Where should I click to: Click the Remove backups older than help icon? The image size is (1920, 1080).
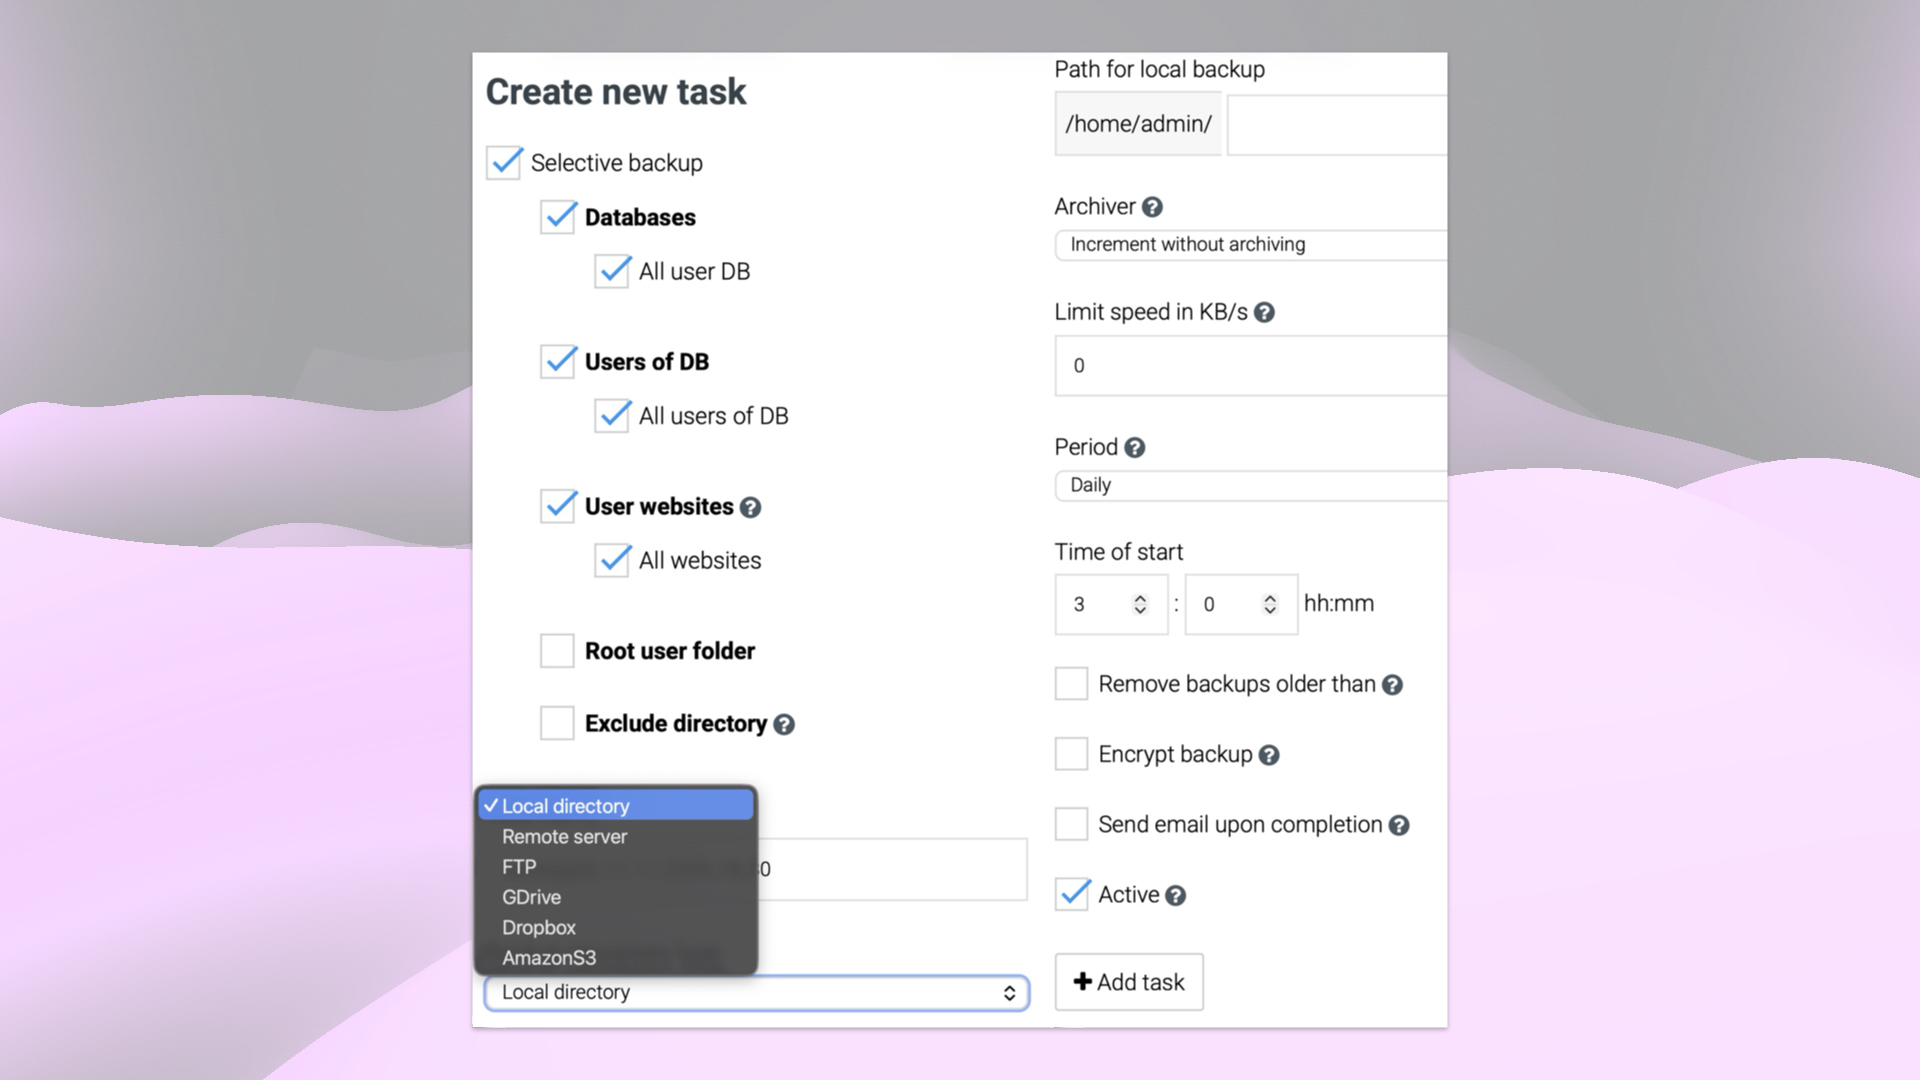1392,684
